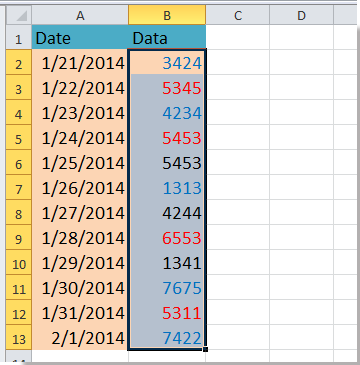This screenshot has width=360, height=365.
Task: Select row 10 header
Action: point(19,262)
